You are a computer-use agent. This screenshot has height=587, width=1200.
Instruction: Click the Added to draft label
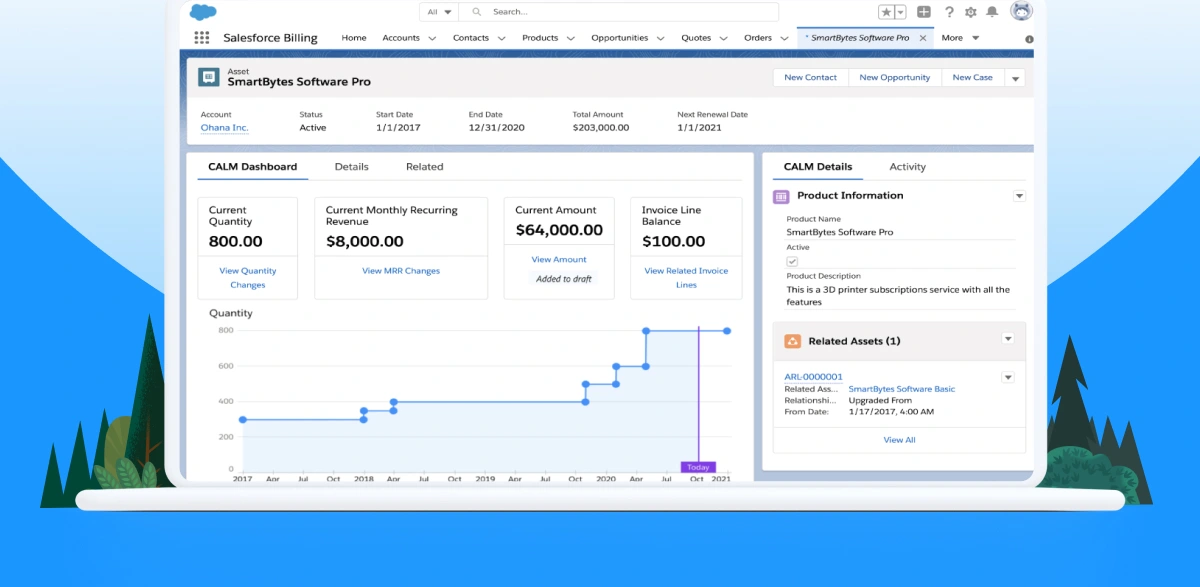564,279
